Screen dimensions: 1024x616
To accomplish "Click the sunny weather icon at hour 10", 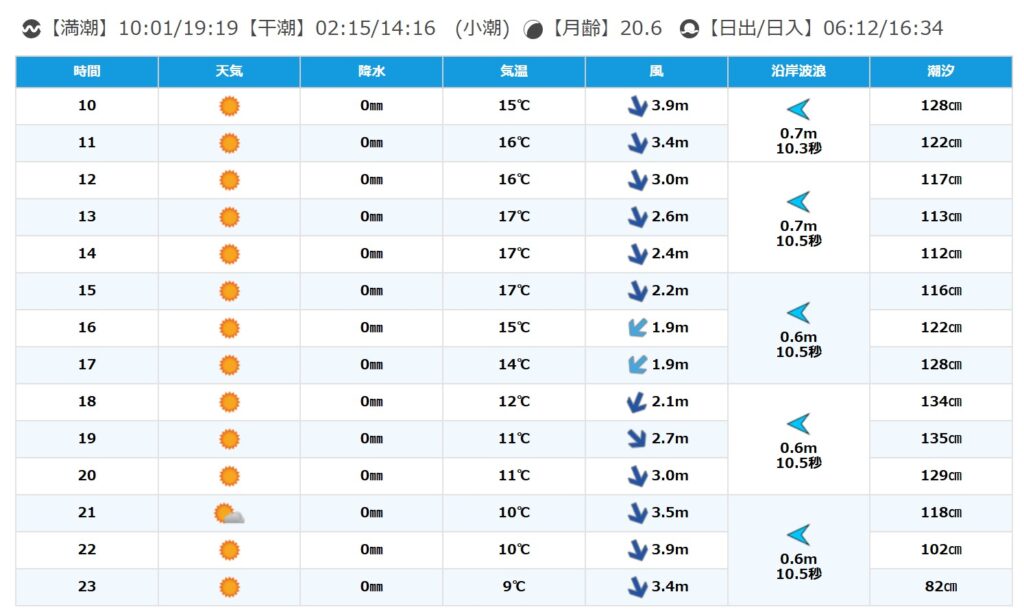I will click(x=229, y=106).
